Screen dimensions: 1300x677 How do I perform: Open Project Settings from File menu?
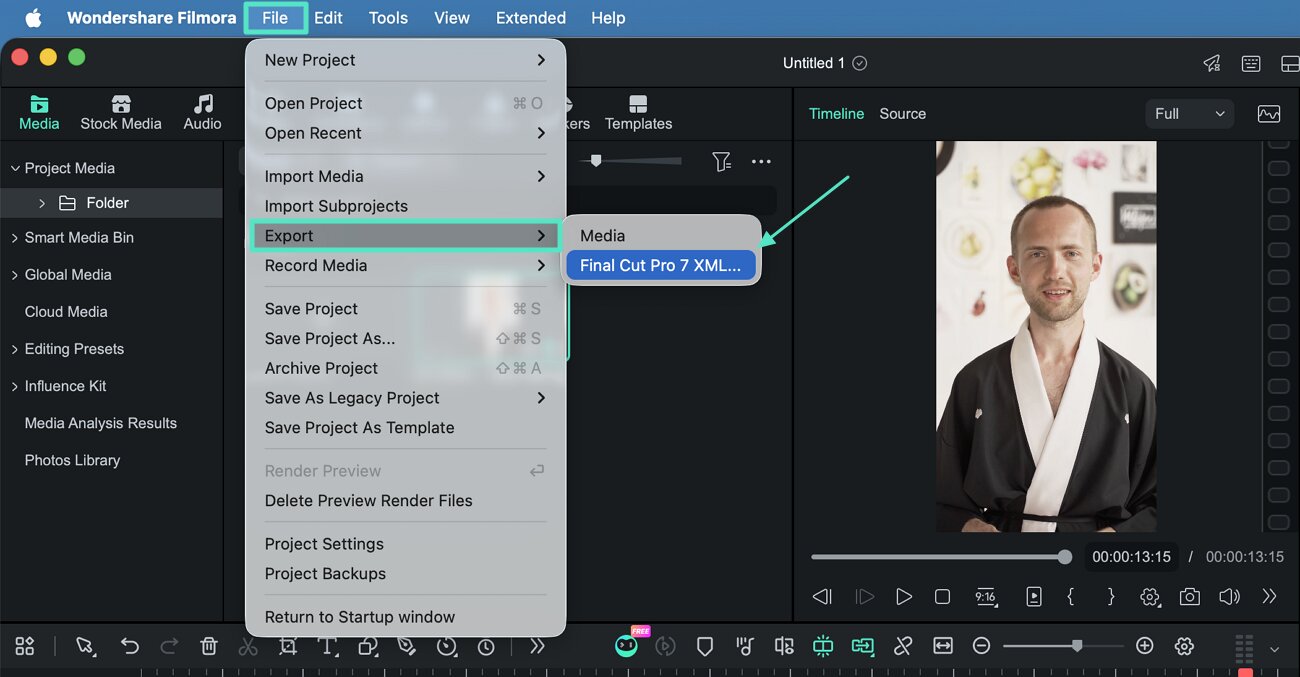click(x=405, y=544)
